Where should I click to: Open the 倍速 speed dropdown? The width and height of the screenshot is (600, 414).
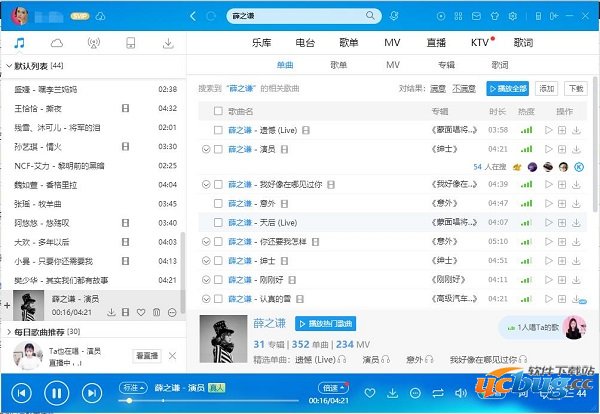click(333, 388)
